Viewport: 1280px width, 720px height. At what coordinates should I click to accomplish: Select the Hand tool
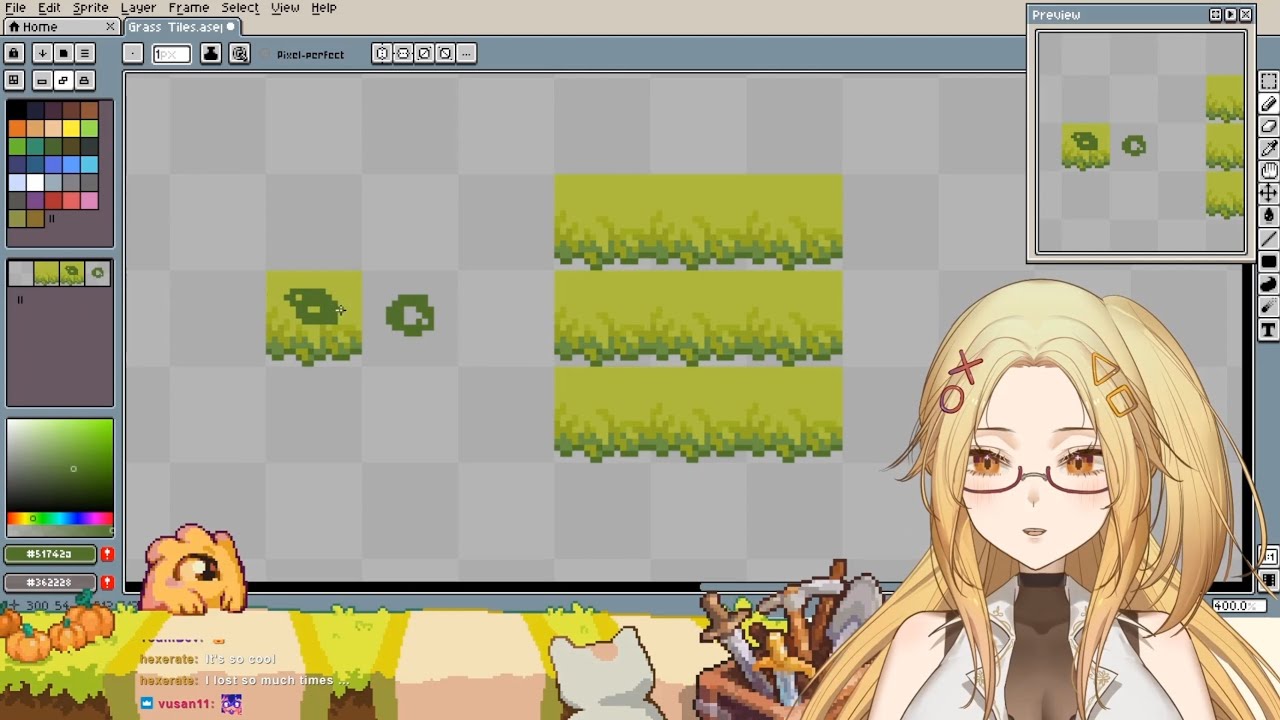1268,170
